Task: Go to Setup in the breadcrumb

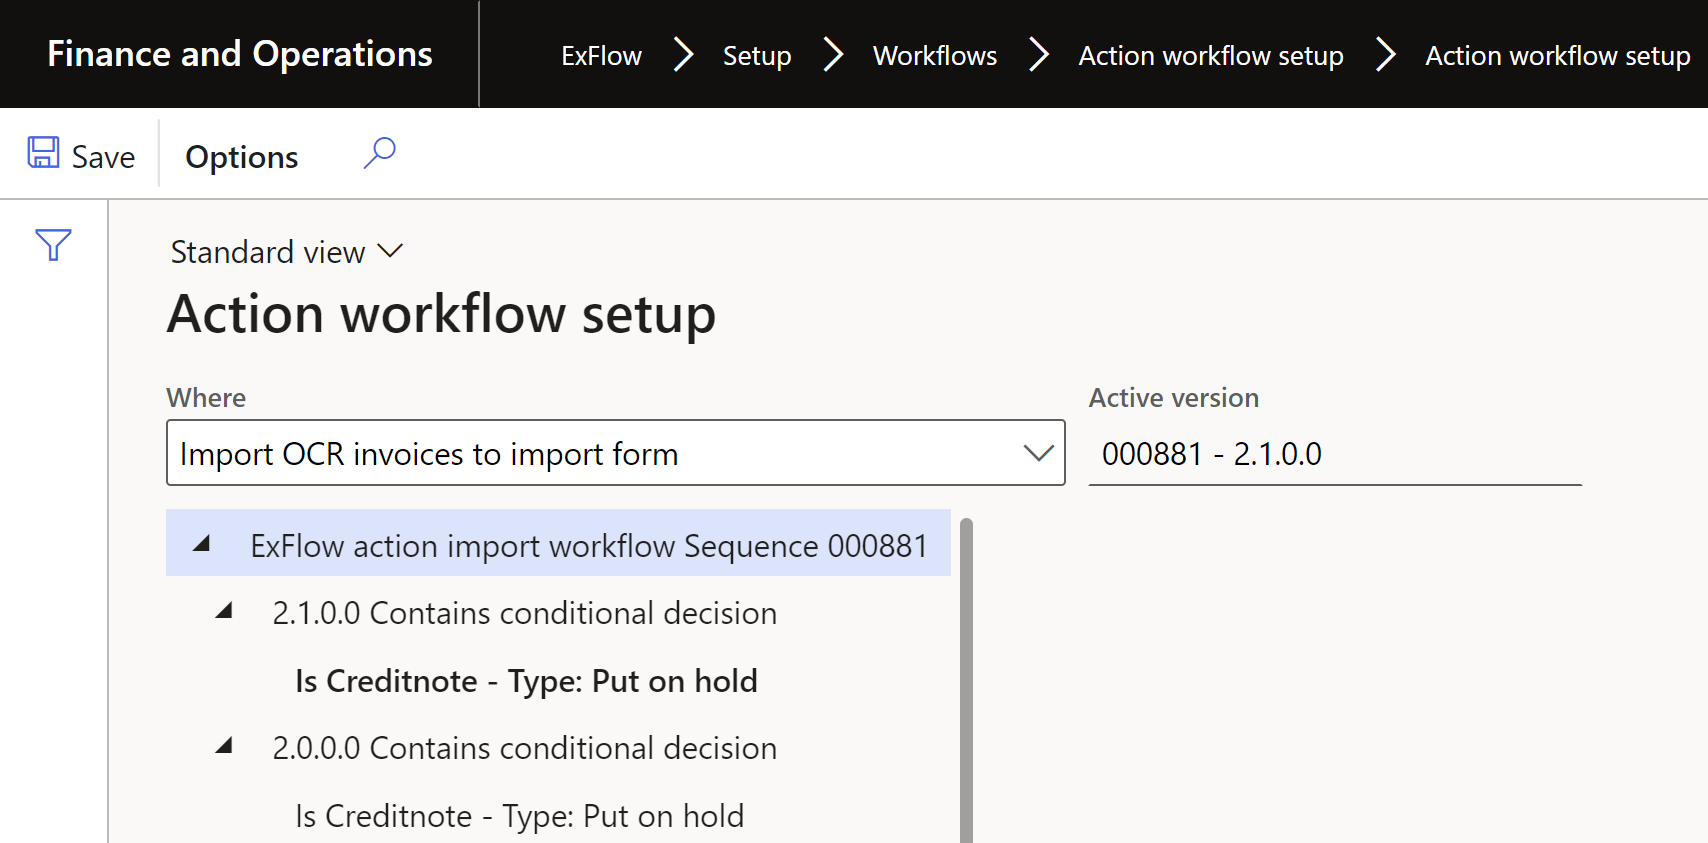Action: pos(757,56)
